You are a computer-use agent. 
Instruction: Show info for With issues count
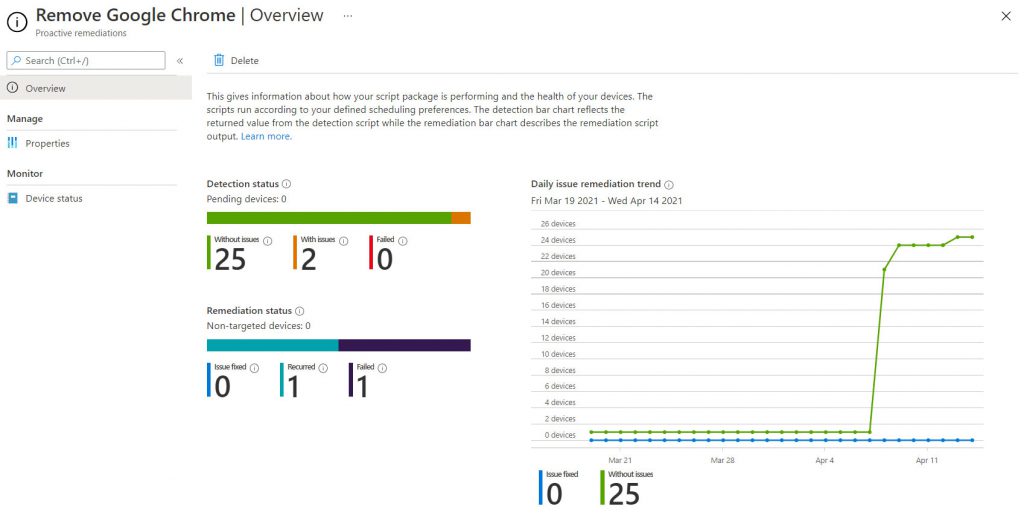click(x=344, y=241)
